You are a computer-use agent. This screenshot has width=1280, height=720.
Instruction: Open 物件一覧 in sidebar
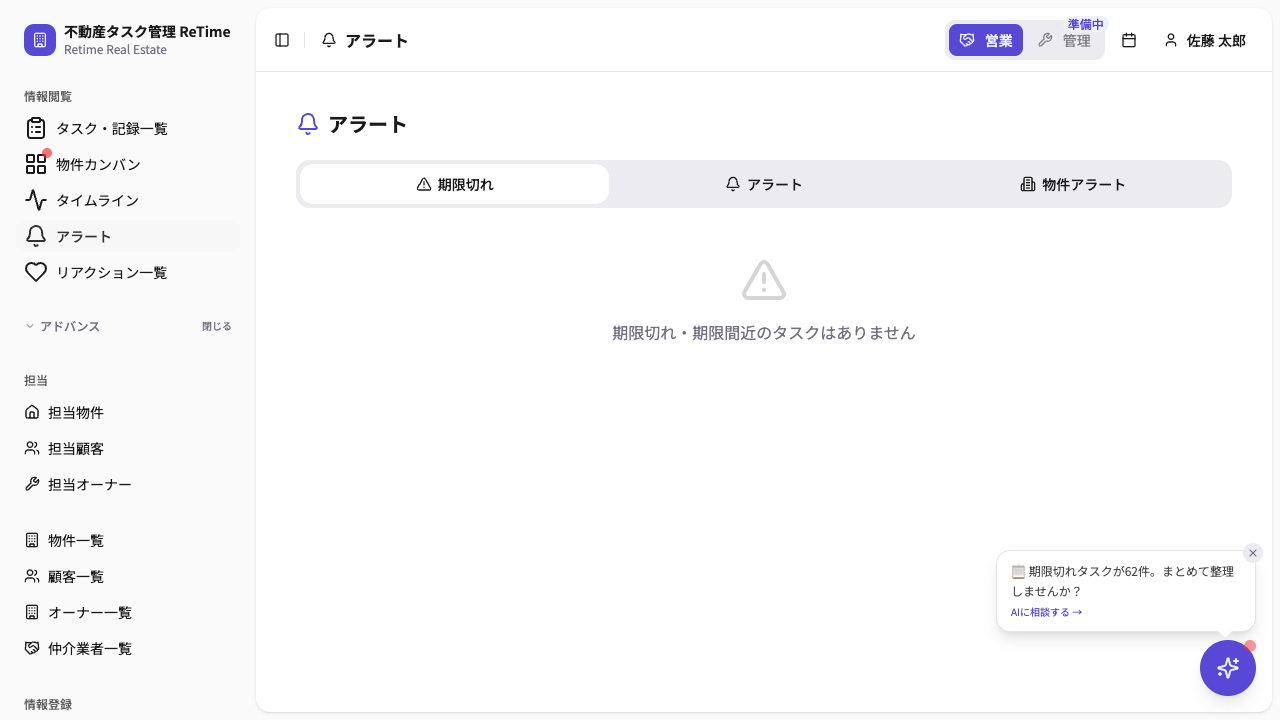click(x=128, y=540)
